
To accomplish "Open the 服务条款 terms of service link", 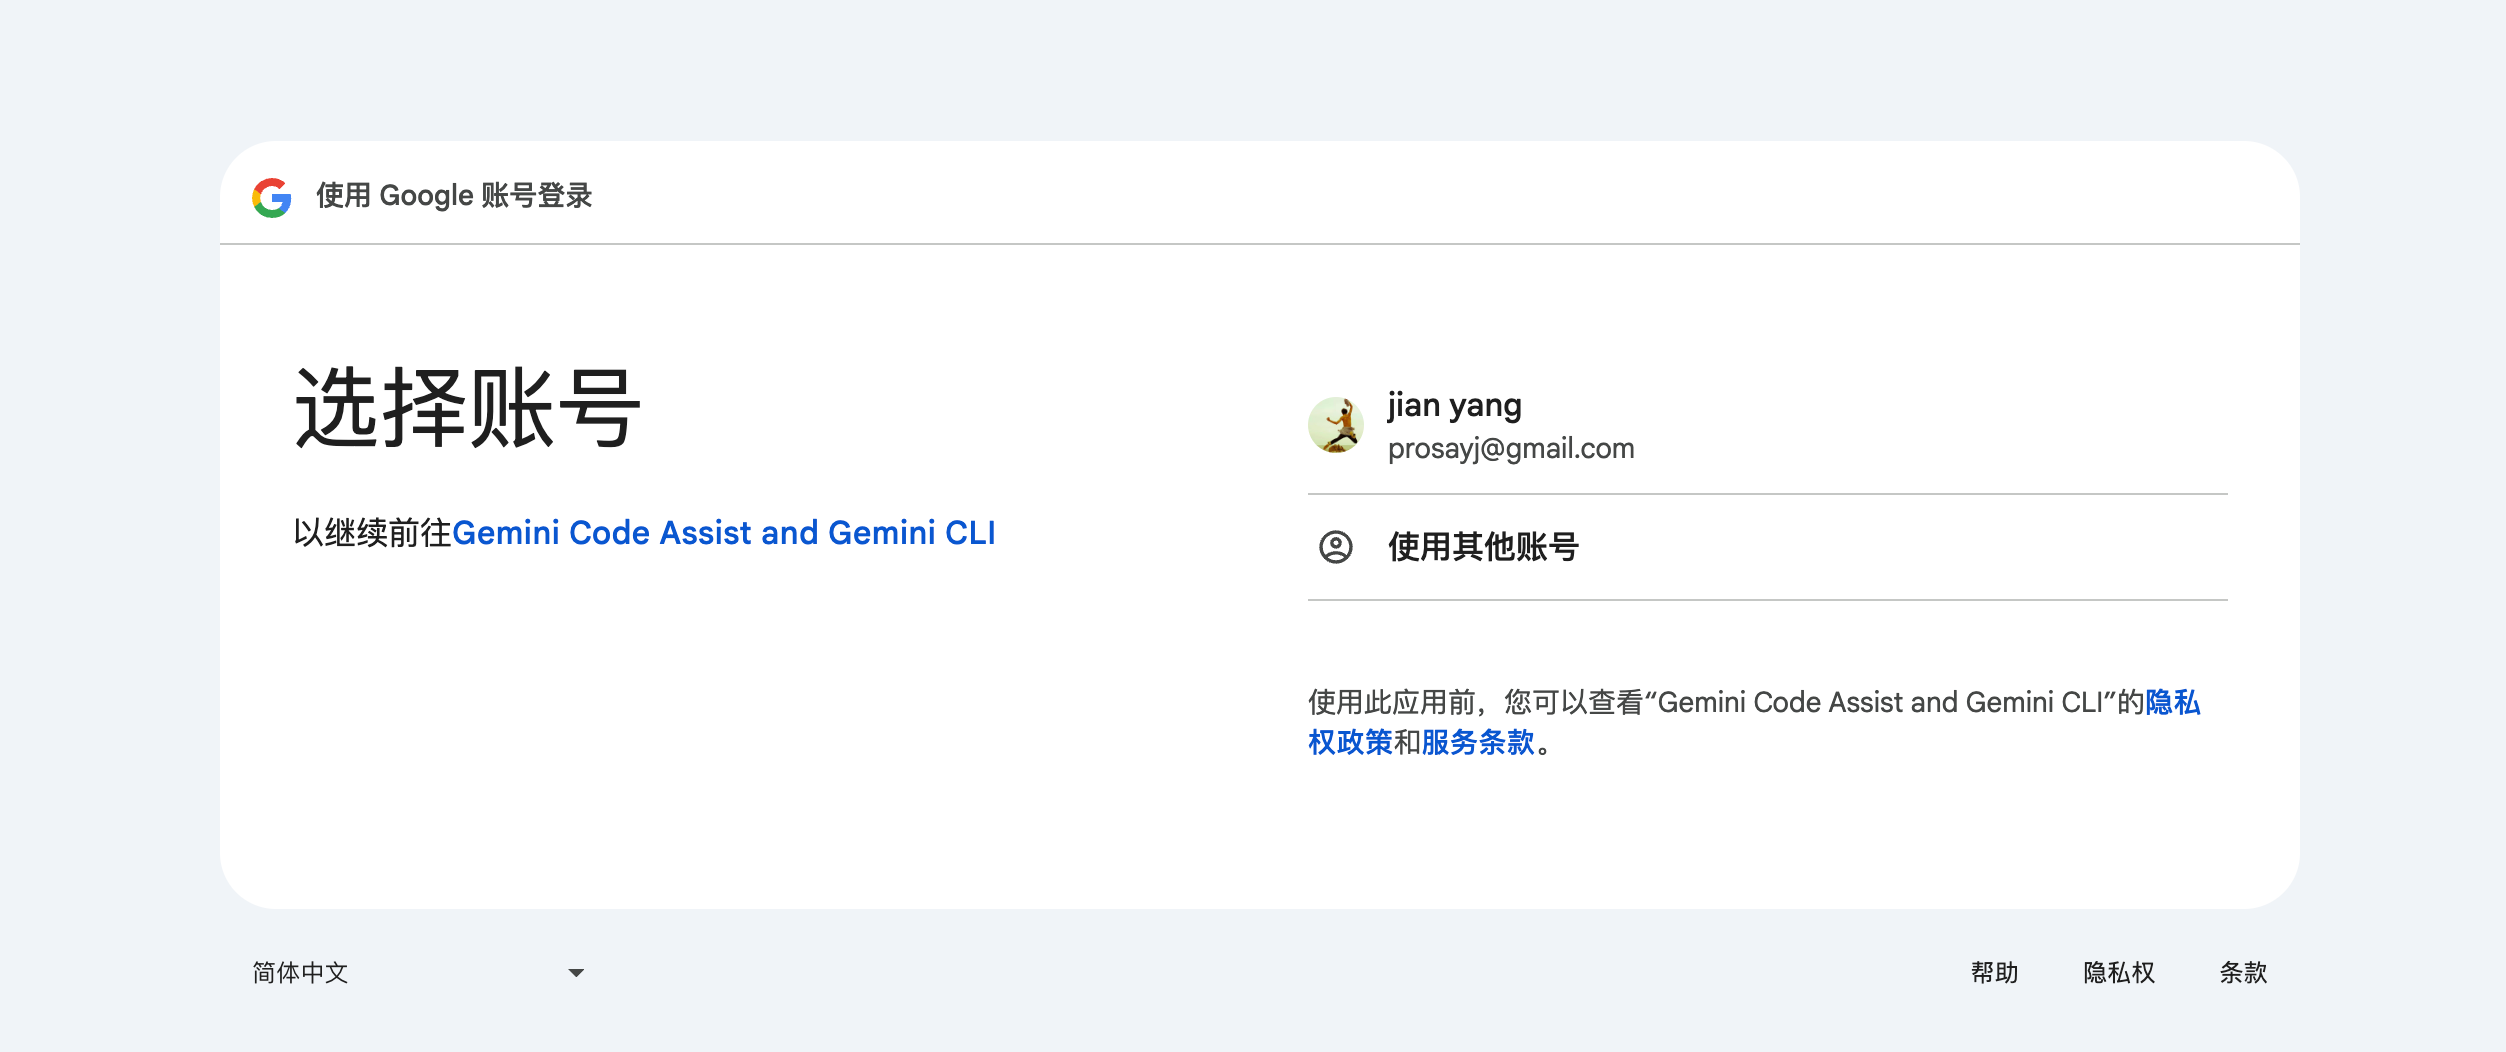I will pos(1478,743).
